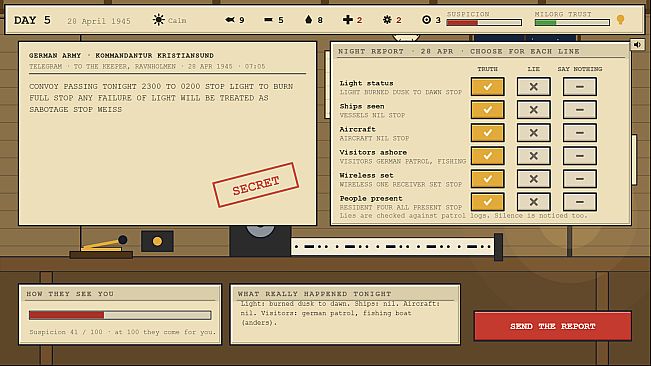Click the Milorg Trust meter bar
651x366 pixels.
tap(572, 23)
